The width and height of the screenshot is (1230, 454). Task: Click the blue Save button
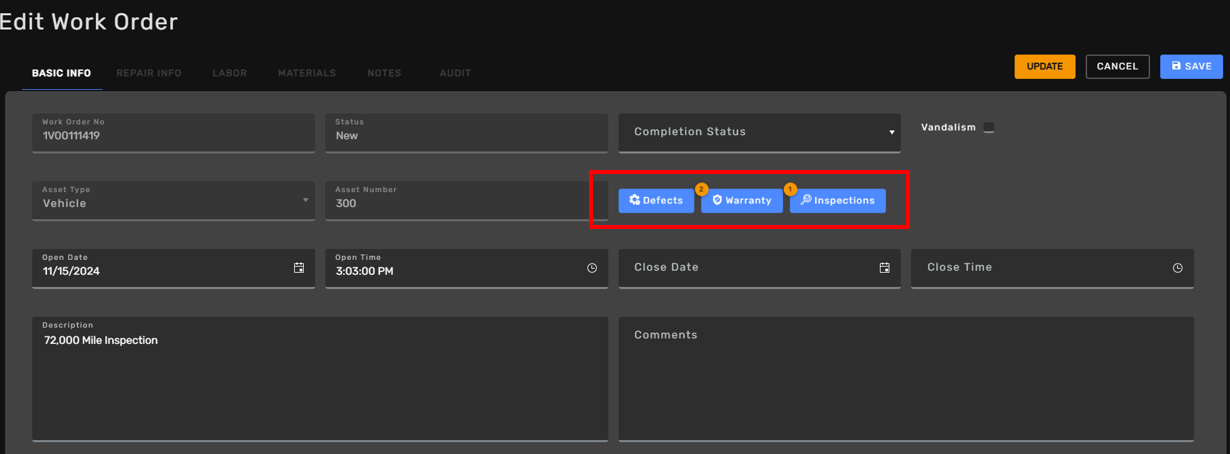(1191, 66)
